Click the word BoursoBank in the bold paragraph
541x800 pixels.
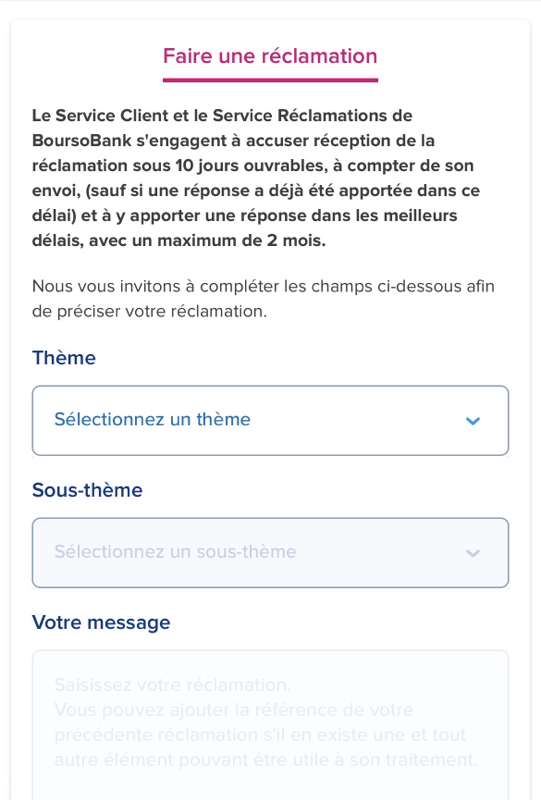[82, 140]
